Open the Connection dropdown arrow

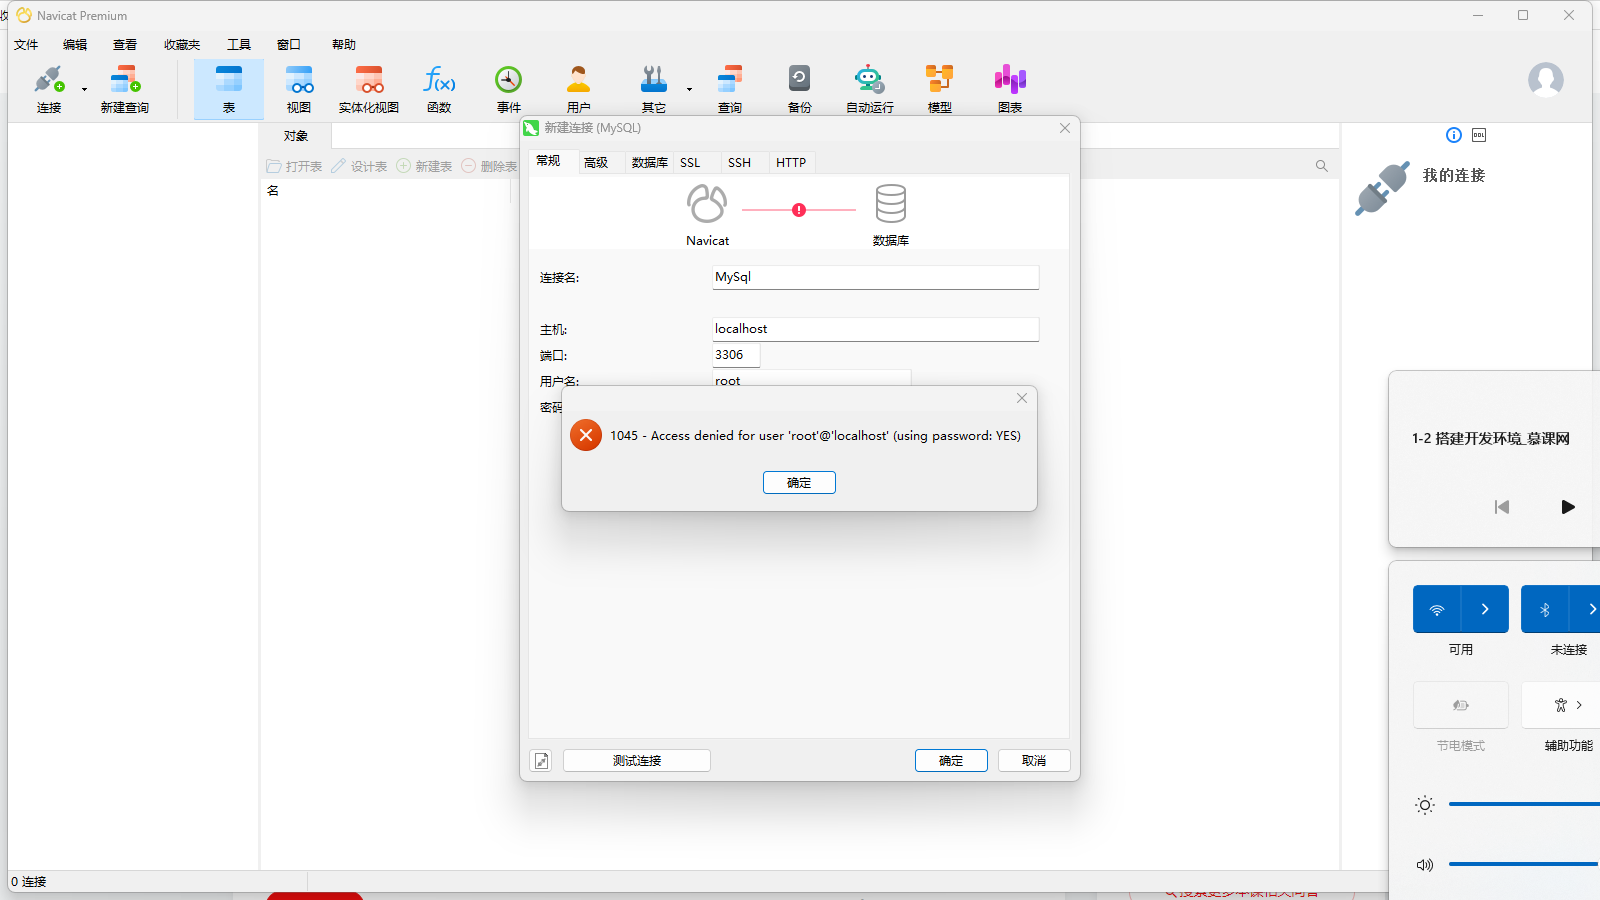(x=84, y=90)
